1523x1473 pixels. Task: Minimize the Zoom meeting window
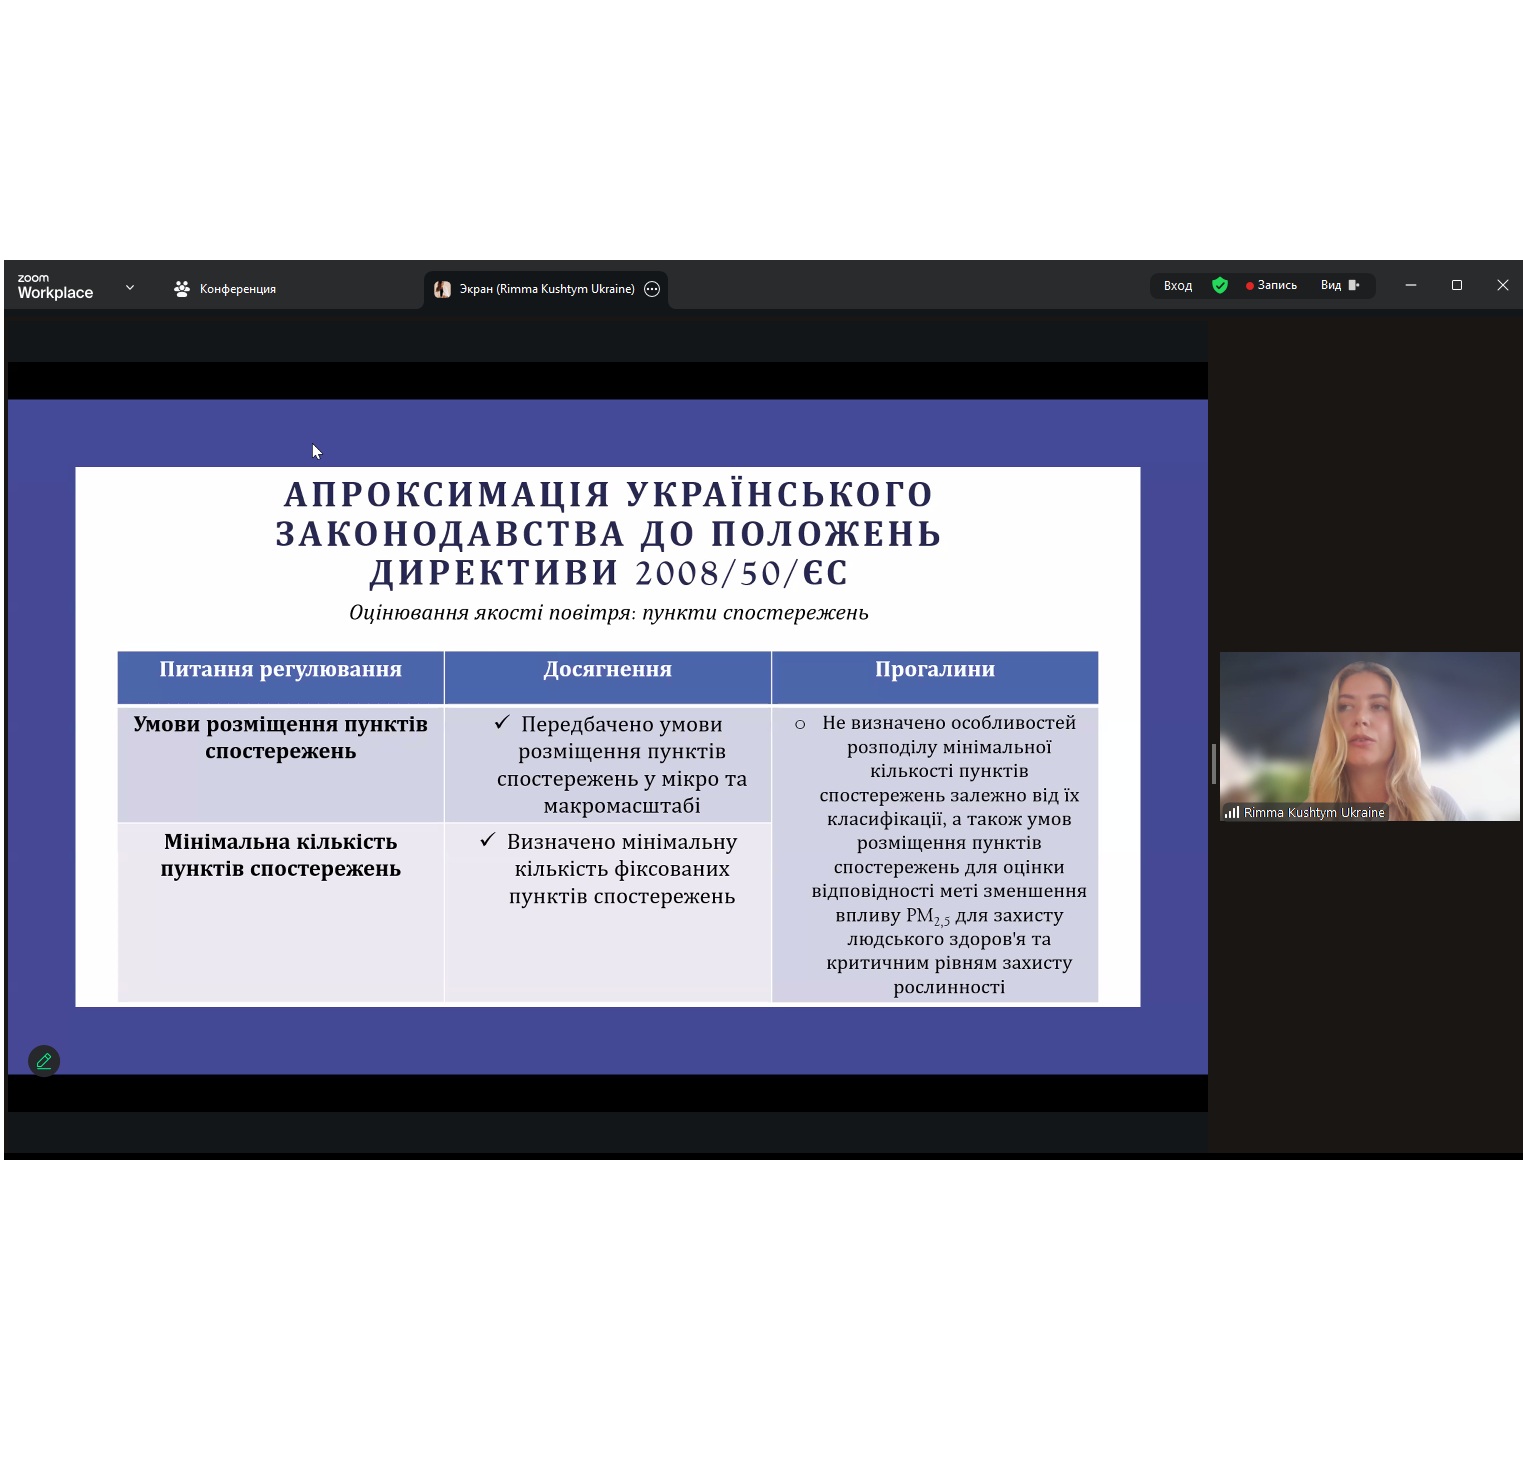[1410, 286]
